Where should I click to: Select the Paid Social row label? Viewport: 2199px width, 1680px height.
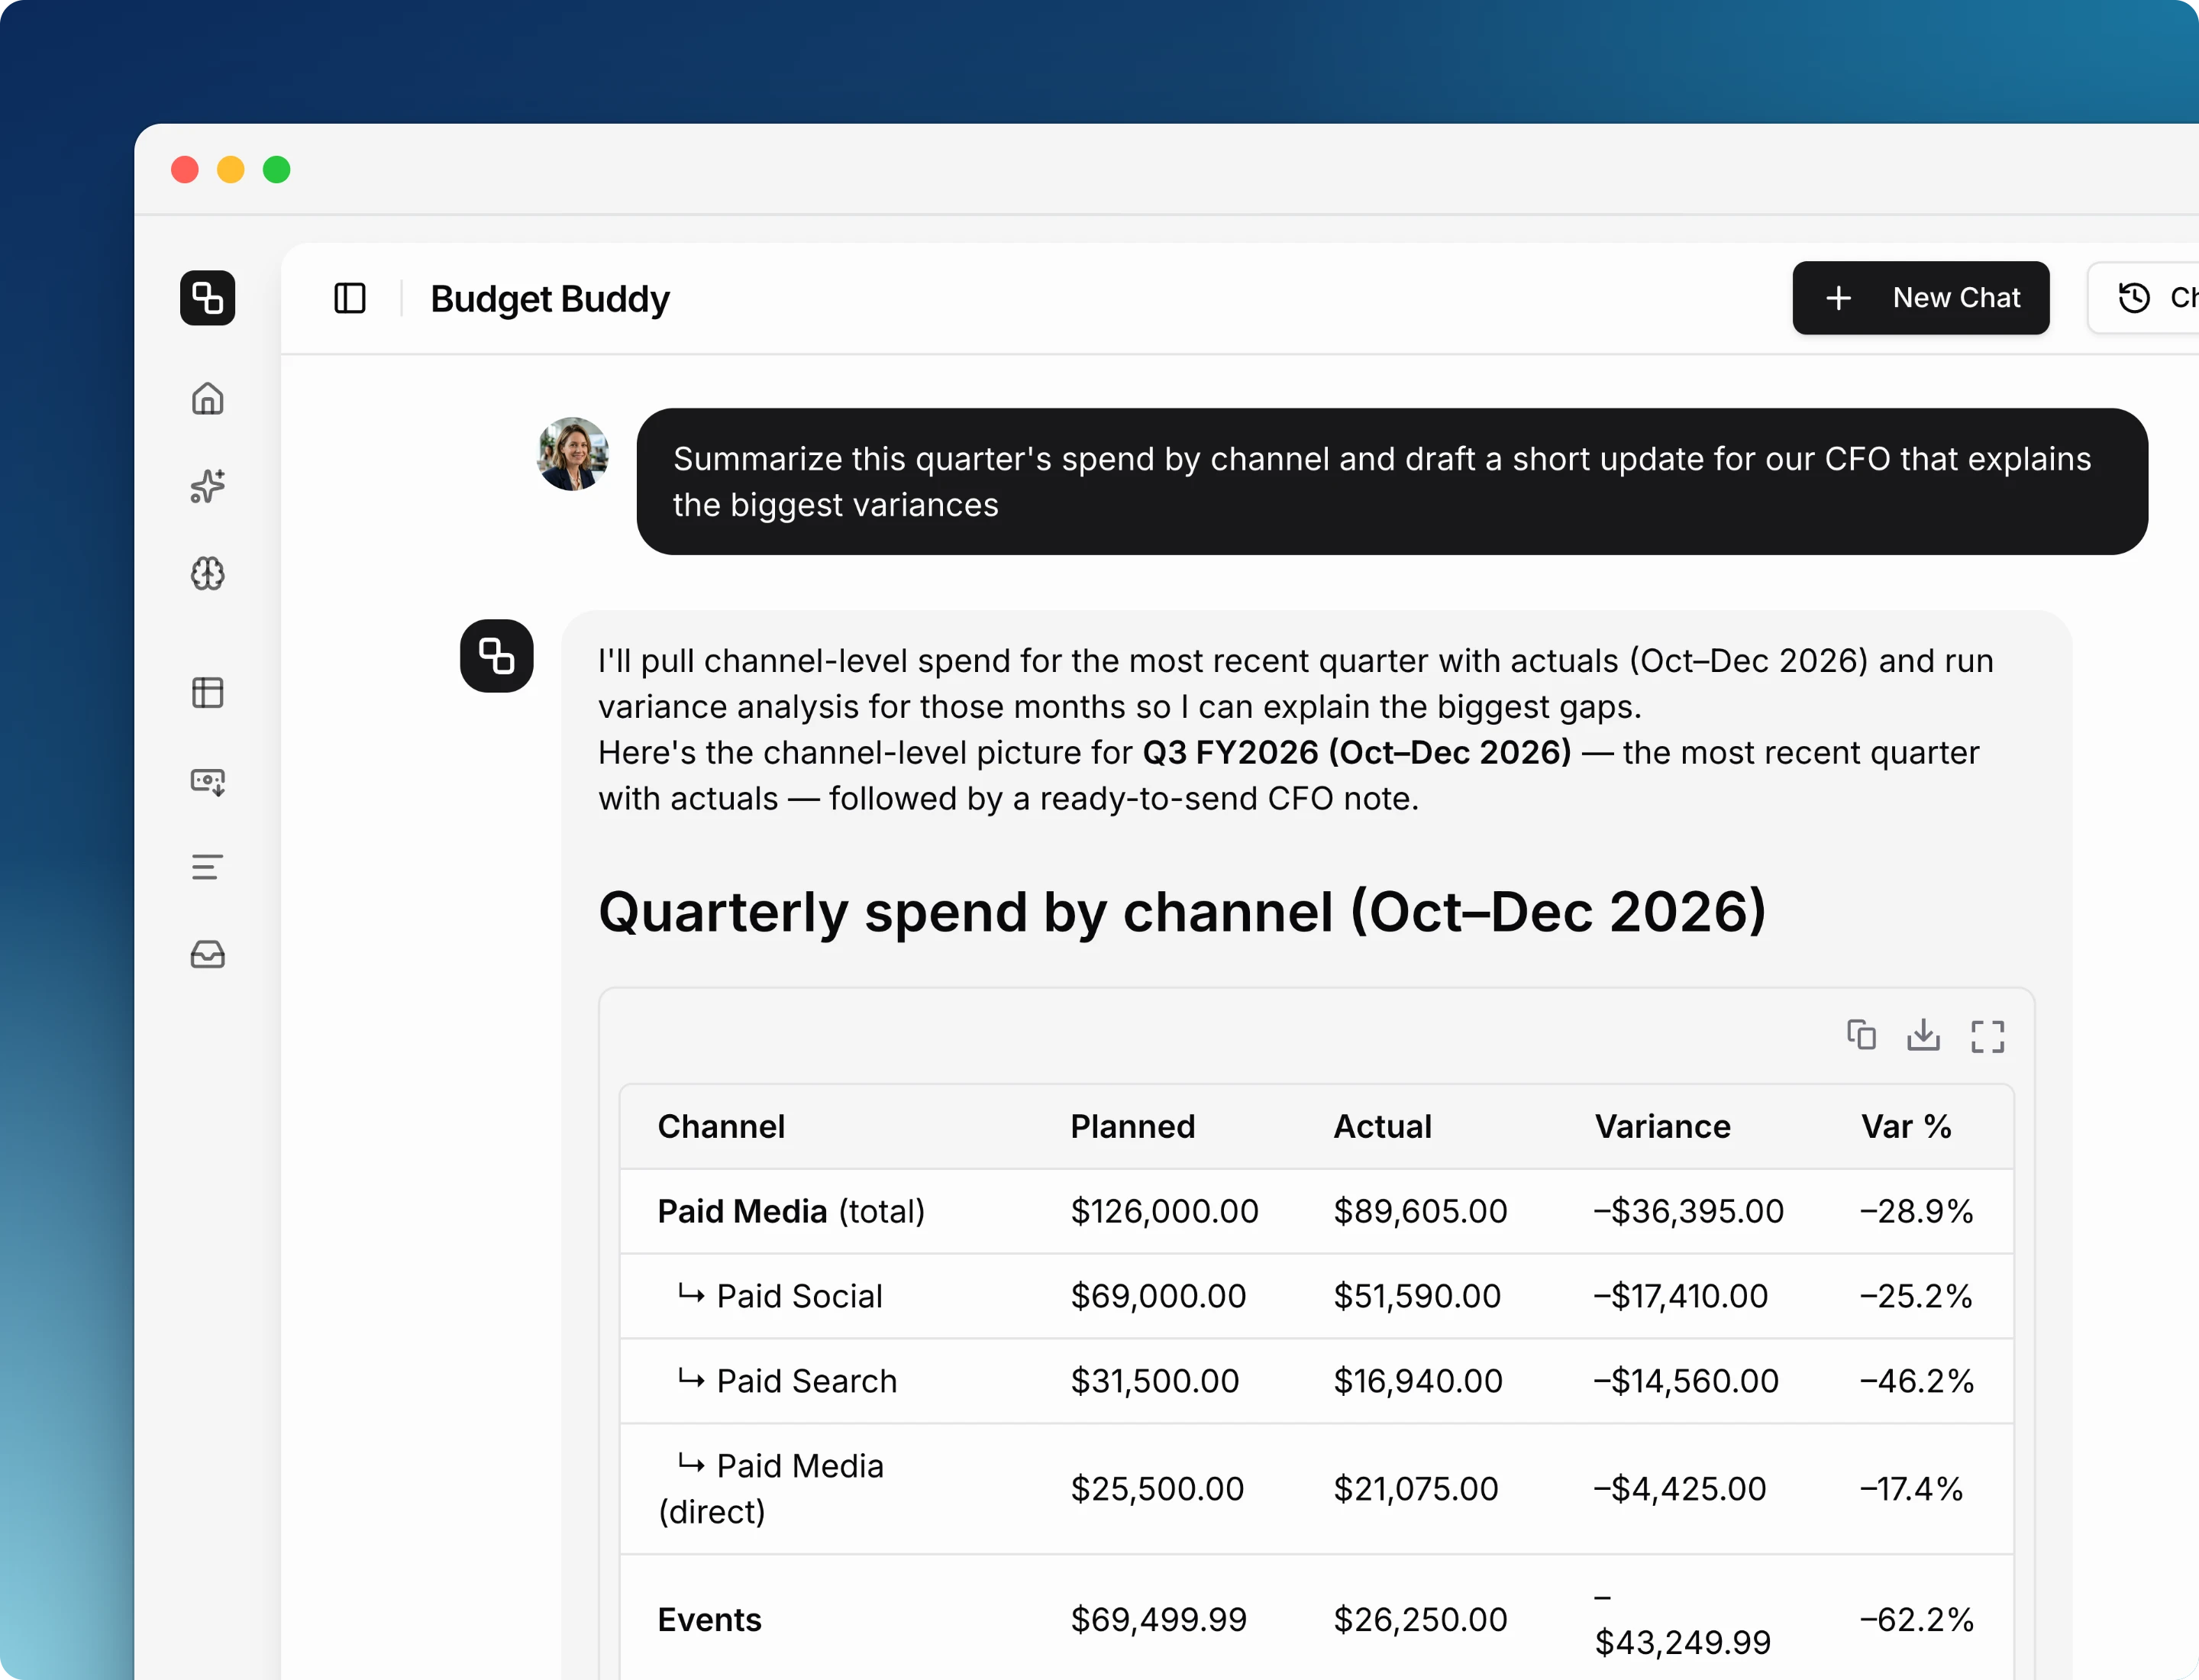coord(780,1297)
